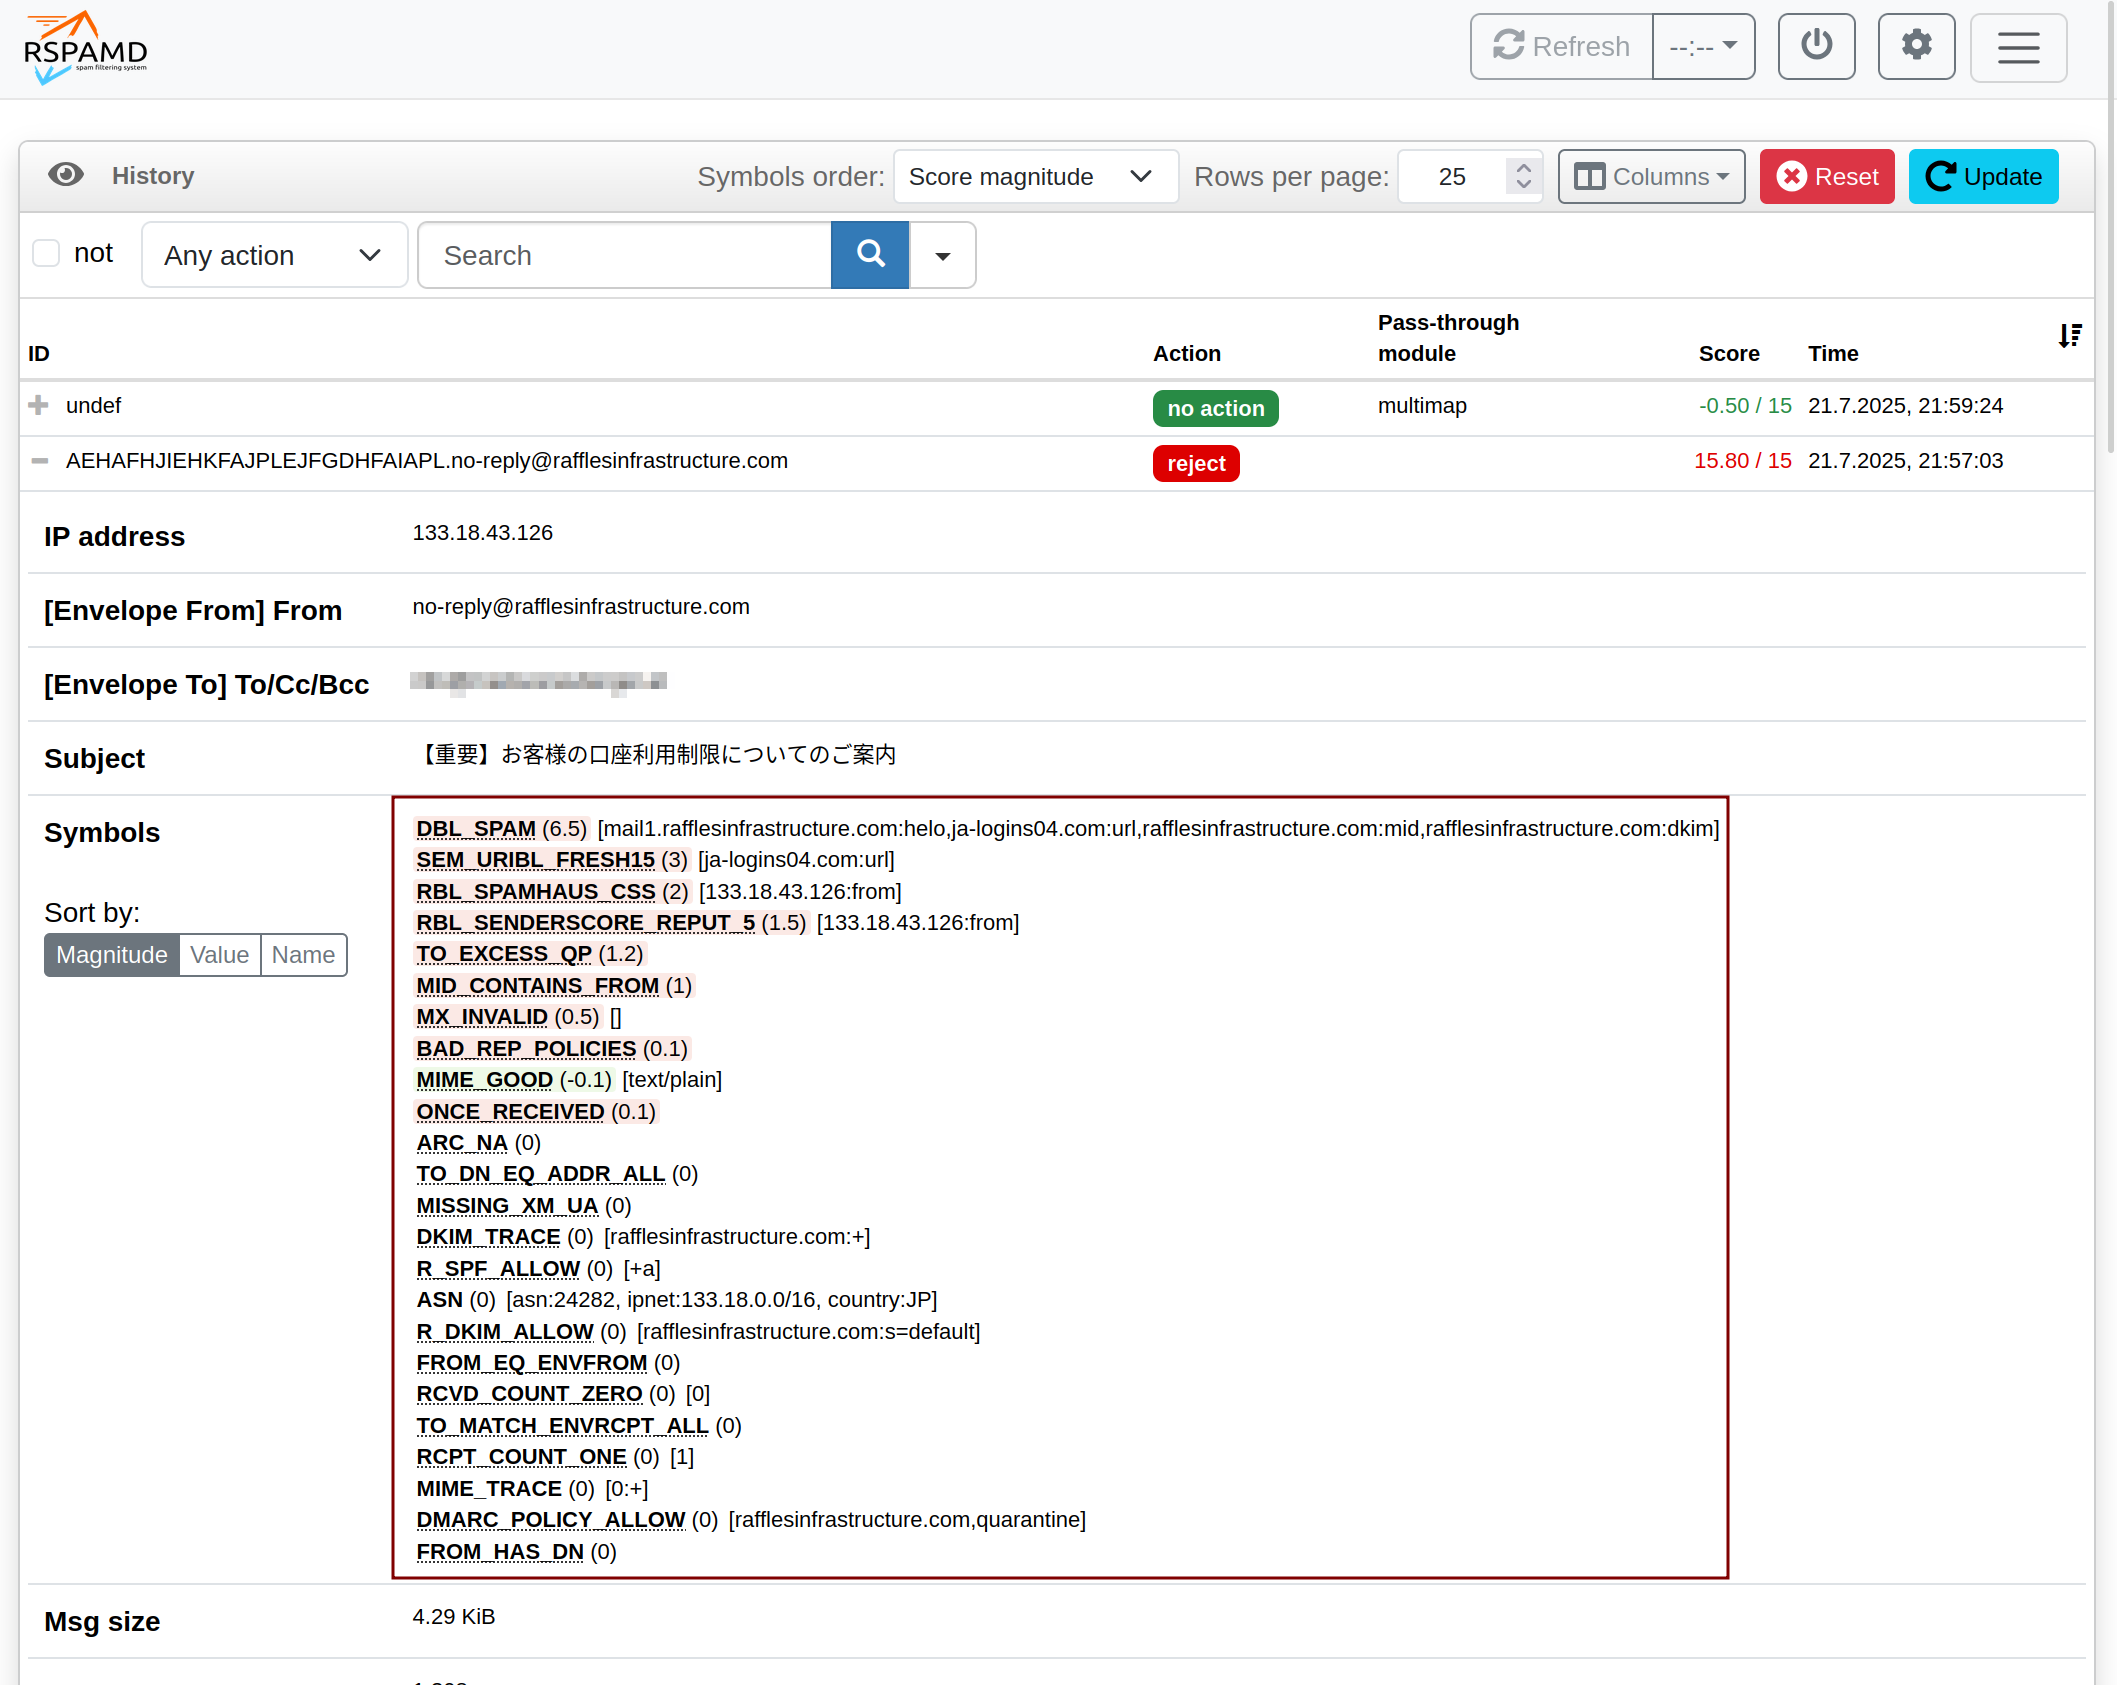
Task: Click the Pass-through module column header
Action: pos(1448,338)
